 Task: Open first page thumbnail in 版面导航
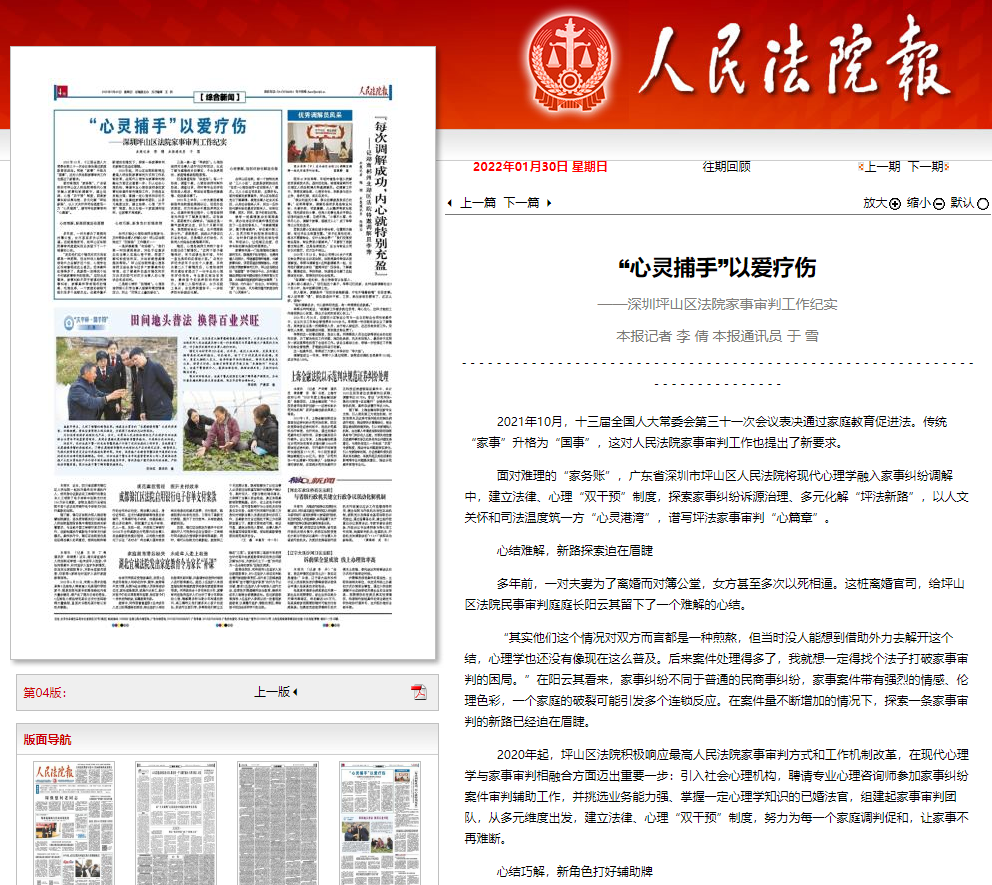(x=74, y=823)
